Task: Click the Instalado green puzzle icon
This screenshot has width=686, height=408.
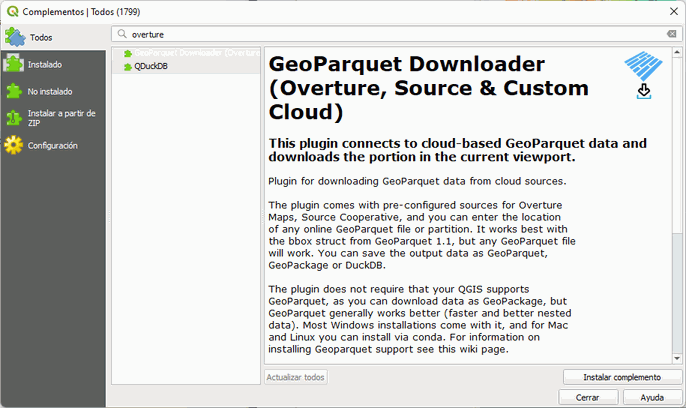Action: click(x=14, y=64)
